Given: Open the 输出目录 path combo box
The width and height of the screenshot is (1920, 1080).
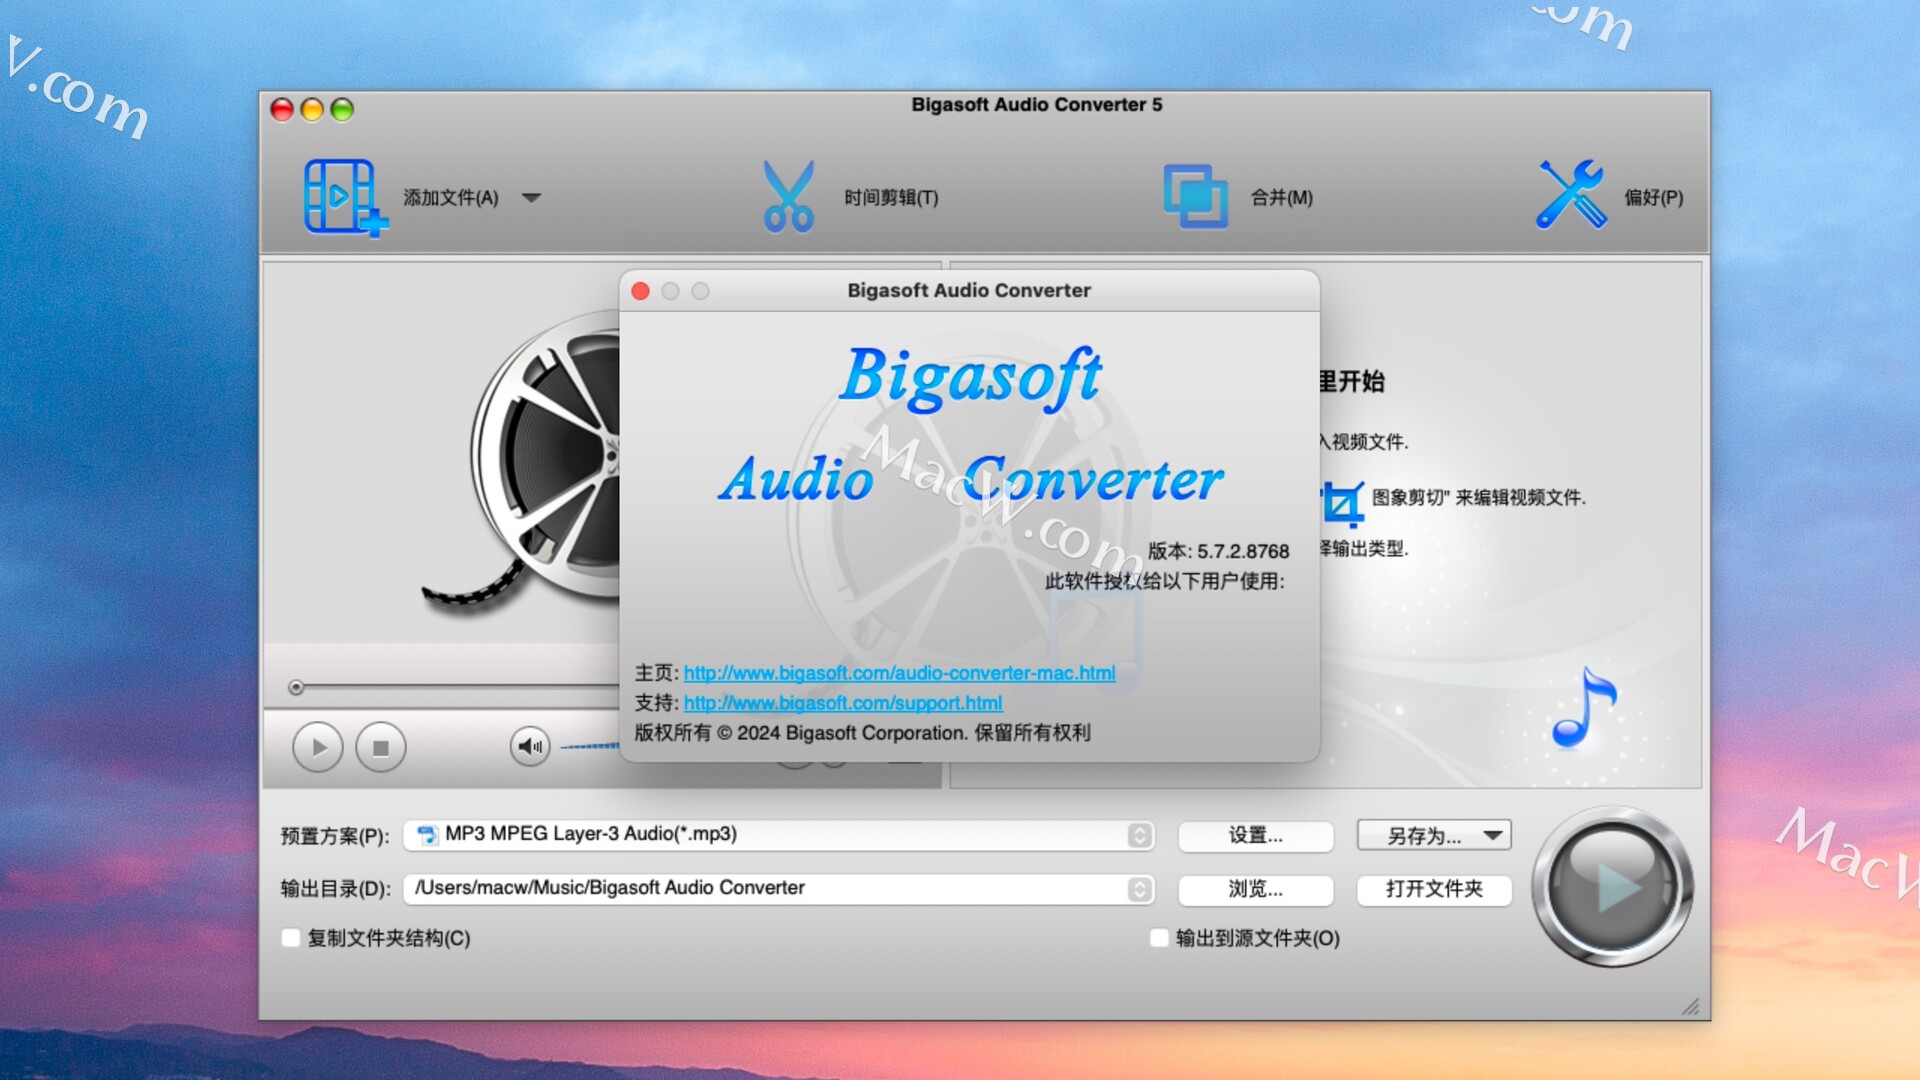Looking at the screenshot, I should click(779, 888).
